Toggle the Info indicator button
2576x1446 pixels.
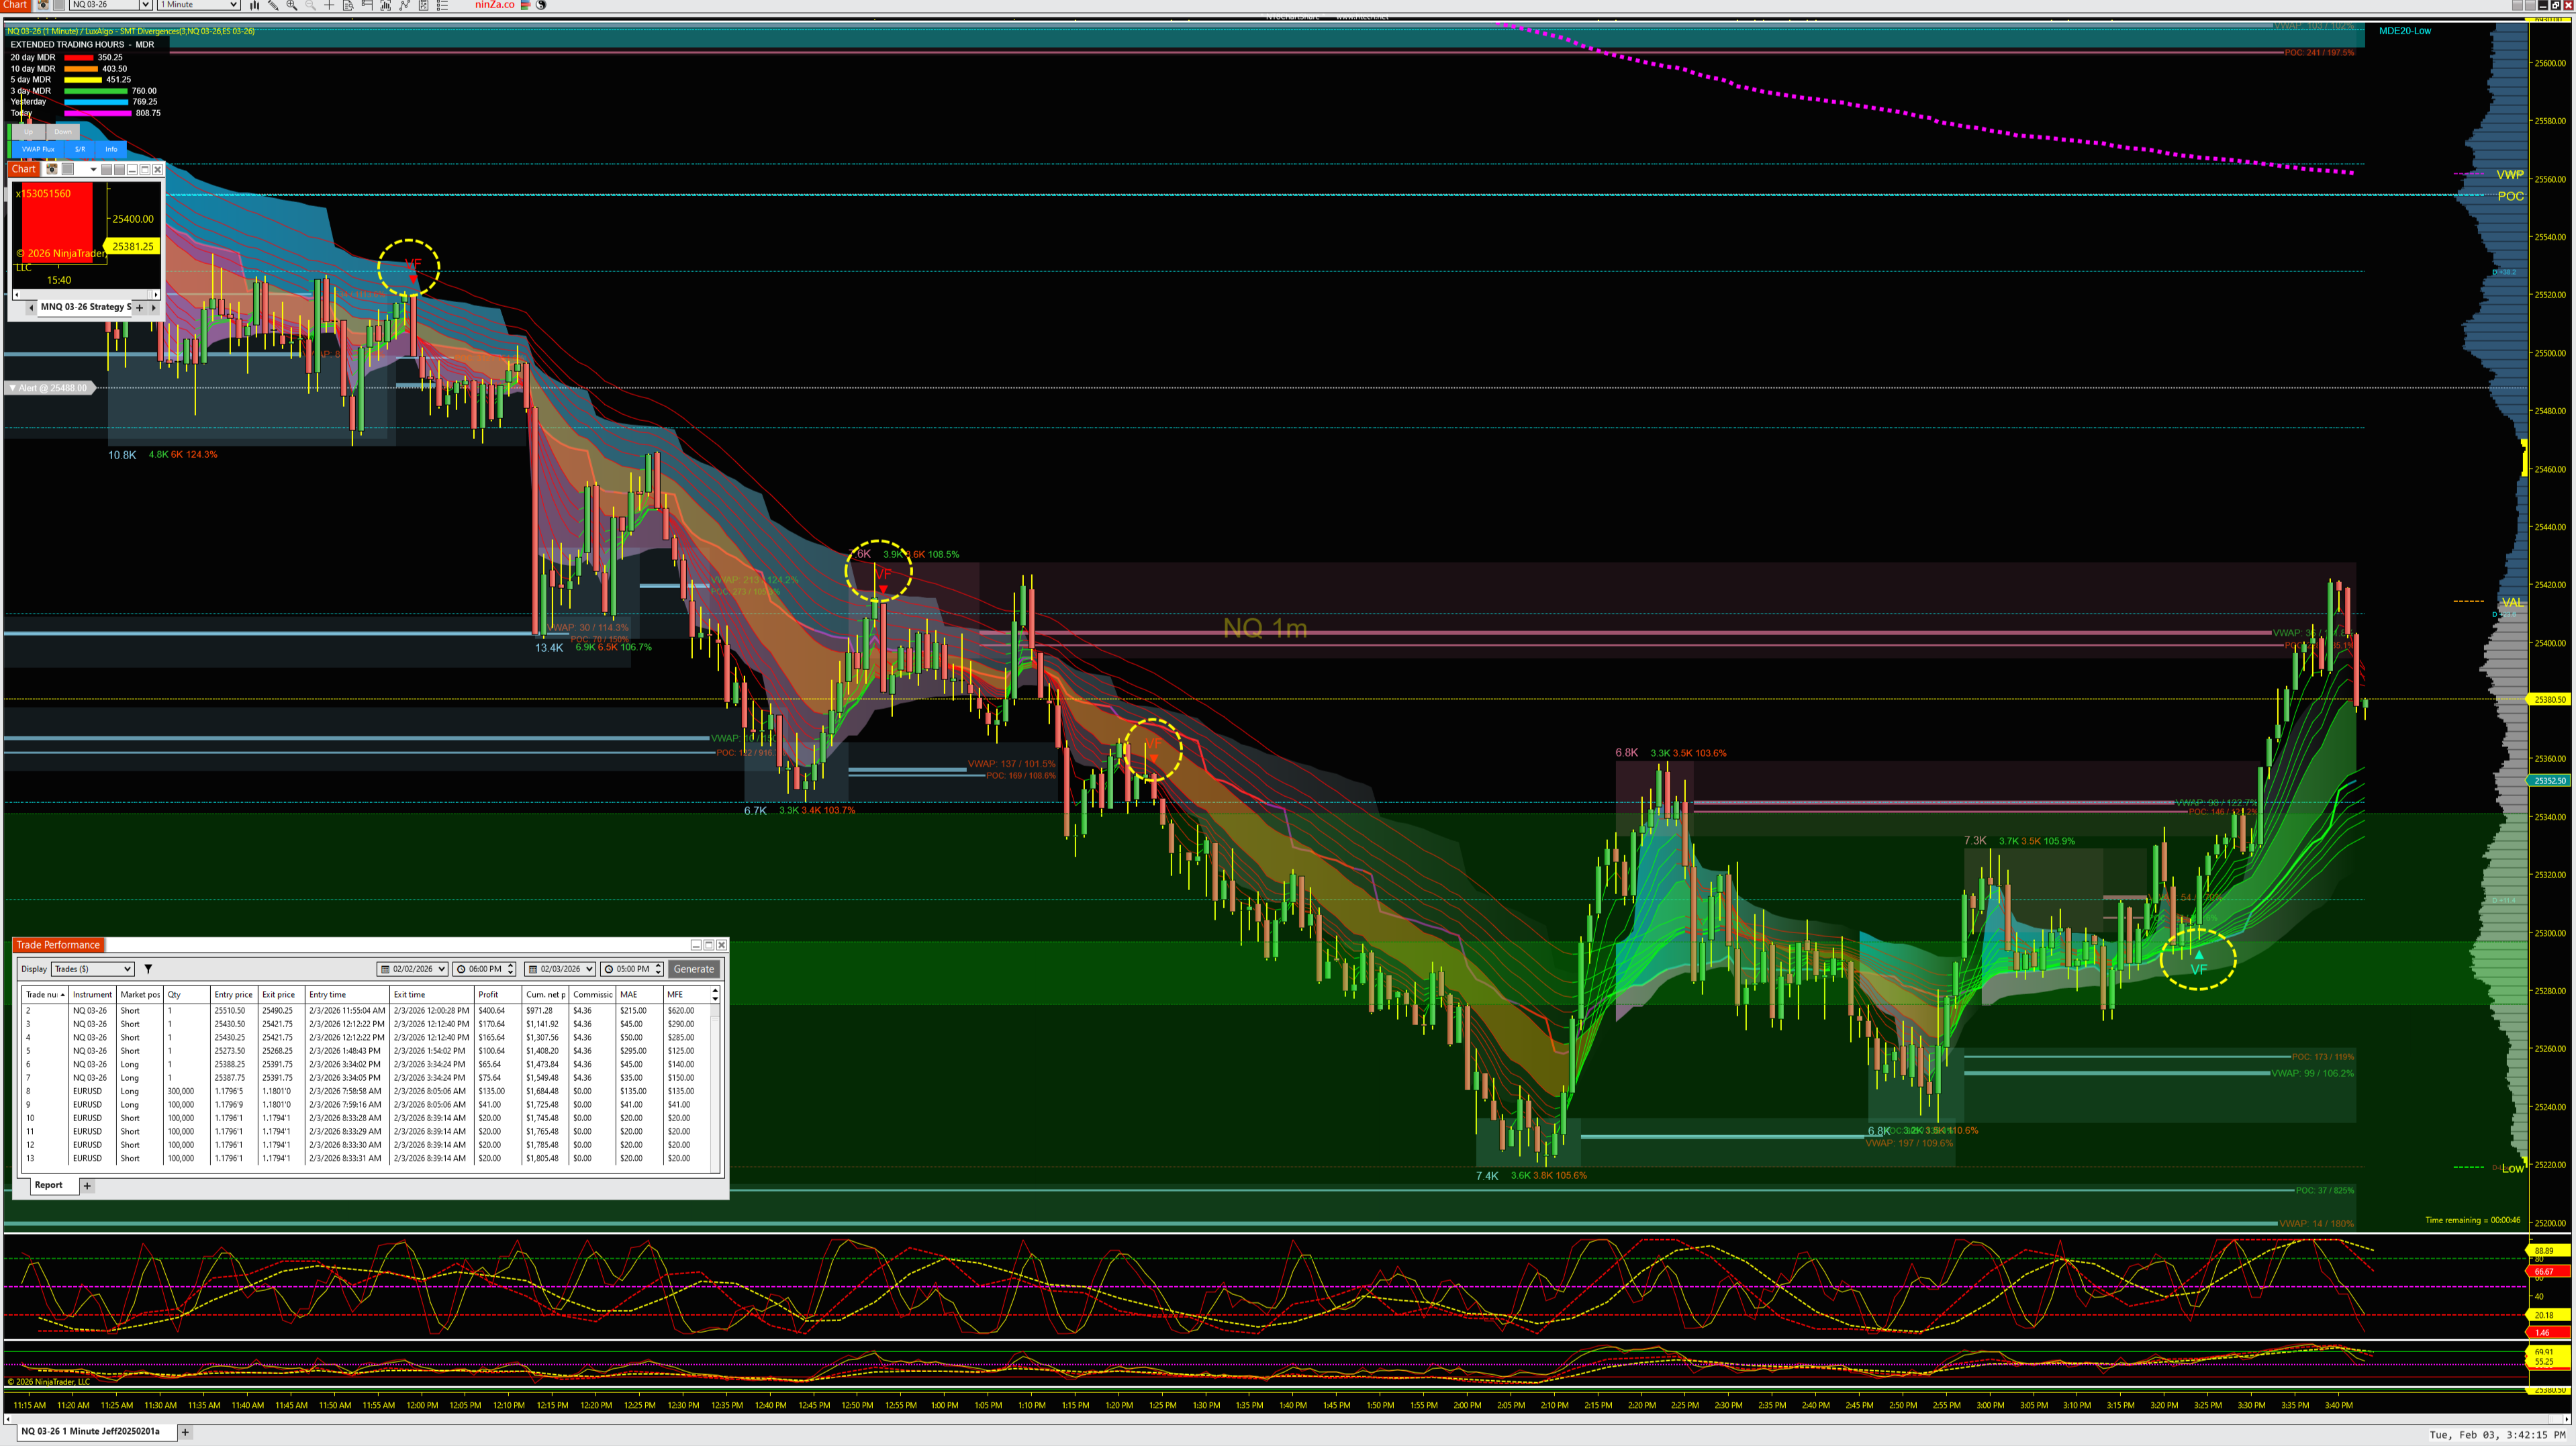[x=111, y=149]
